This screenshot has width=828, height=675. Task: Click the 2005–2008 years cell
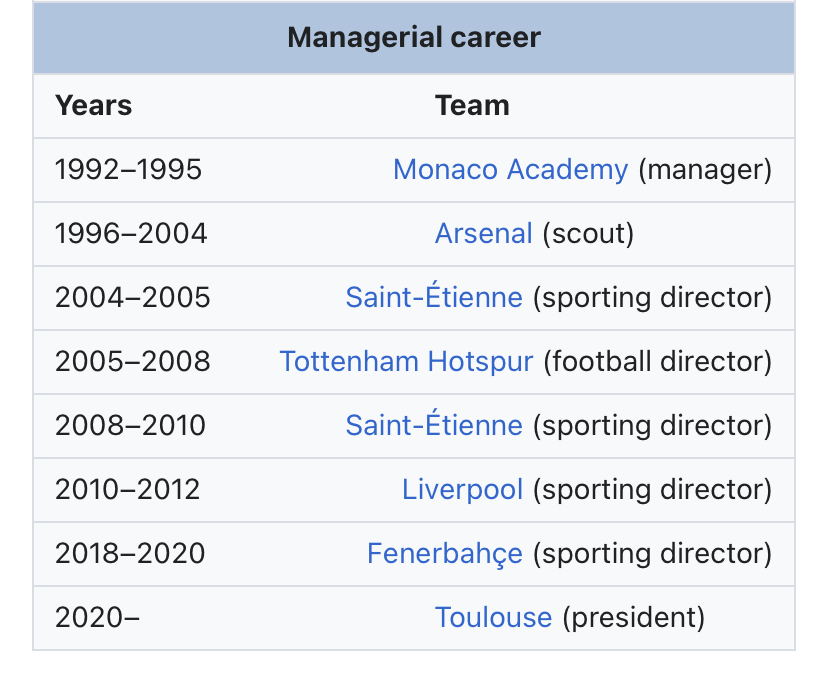pyautogui.click(x=133, y=361)
